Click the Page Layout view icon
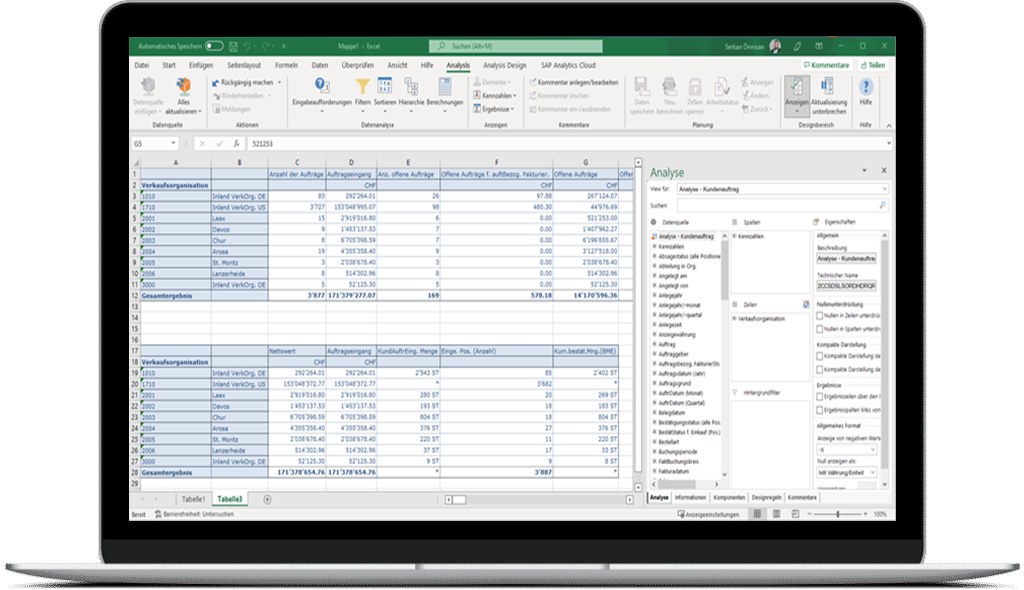Screen dimensions: 1024x590 (776, 514)
